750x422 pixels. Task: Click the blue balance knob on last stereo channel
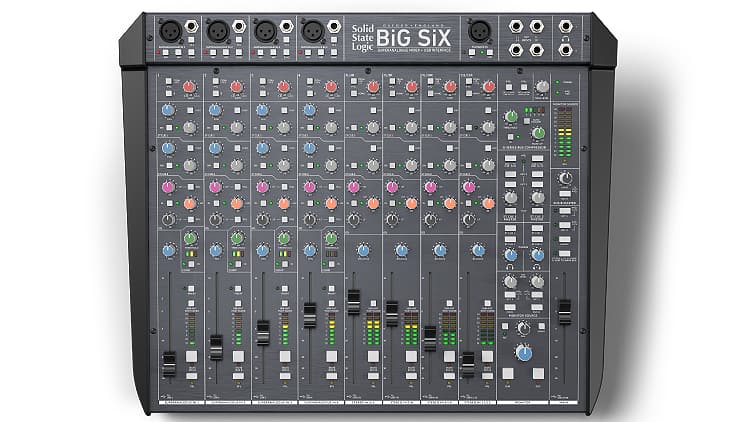coord(478,250)
